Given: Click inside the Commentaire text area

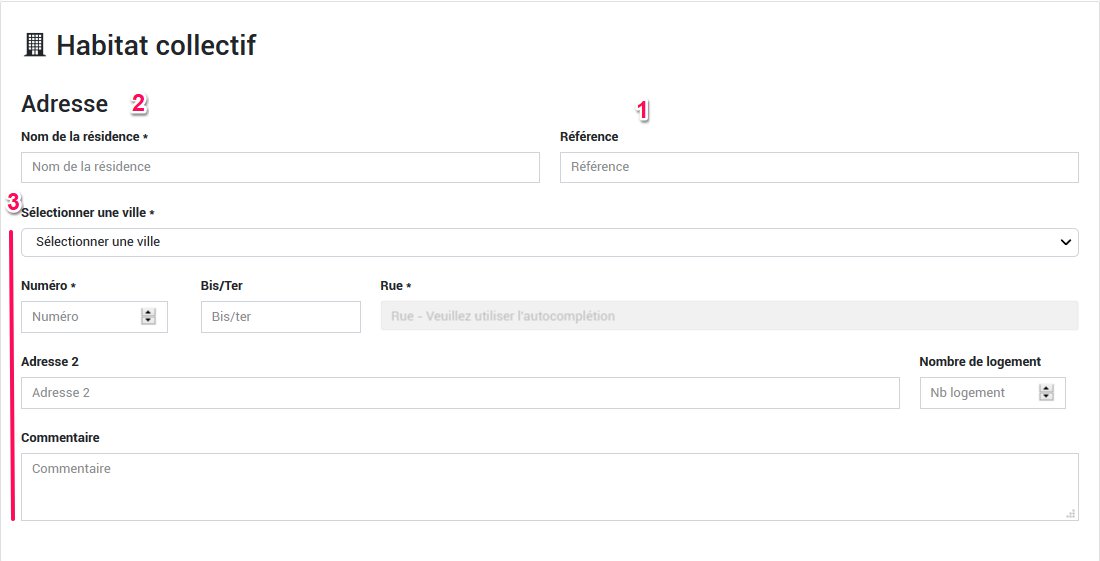Looking at the screenshot, I should click(548, 487).
